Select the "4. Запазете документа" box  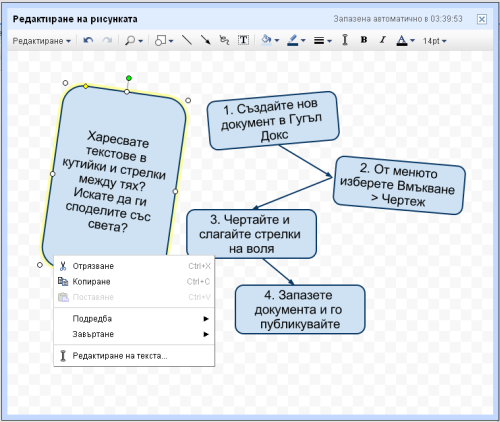(300, 309)
